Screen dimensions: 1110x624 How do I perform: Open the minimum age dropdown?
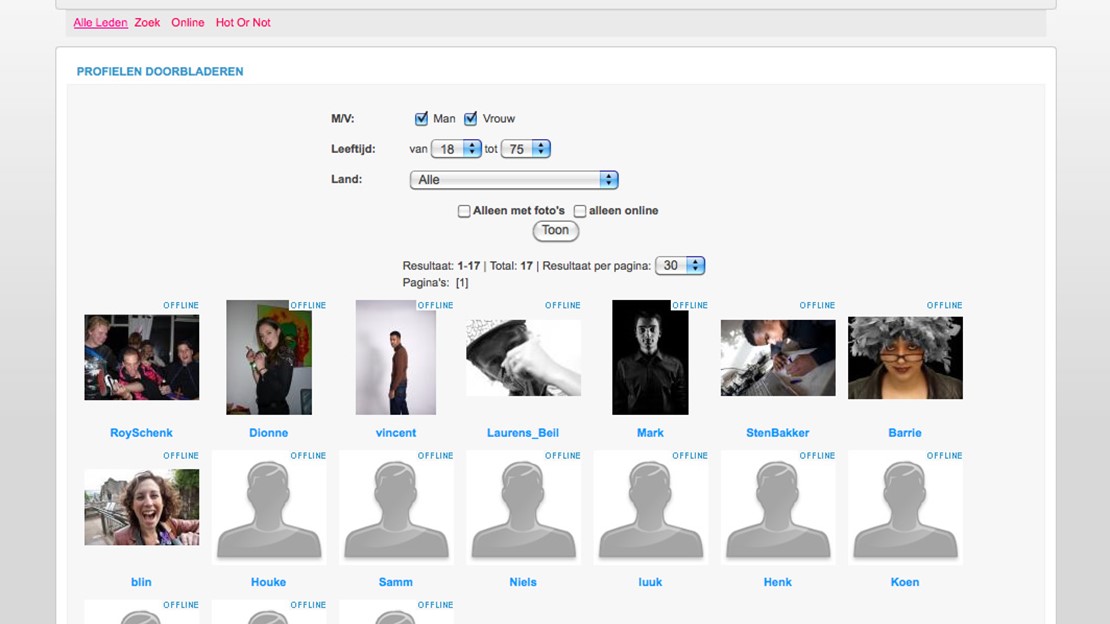[x=456, y=149]
